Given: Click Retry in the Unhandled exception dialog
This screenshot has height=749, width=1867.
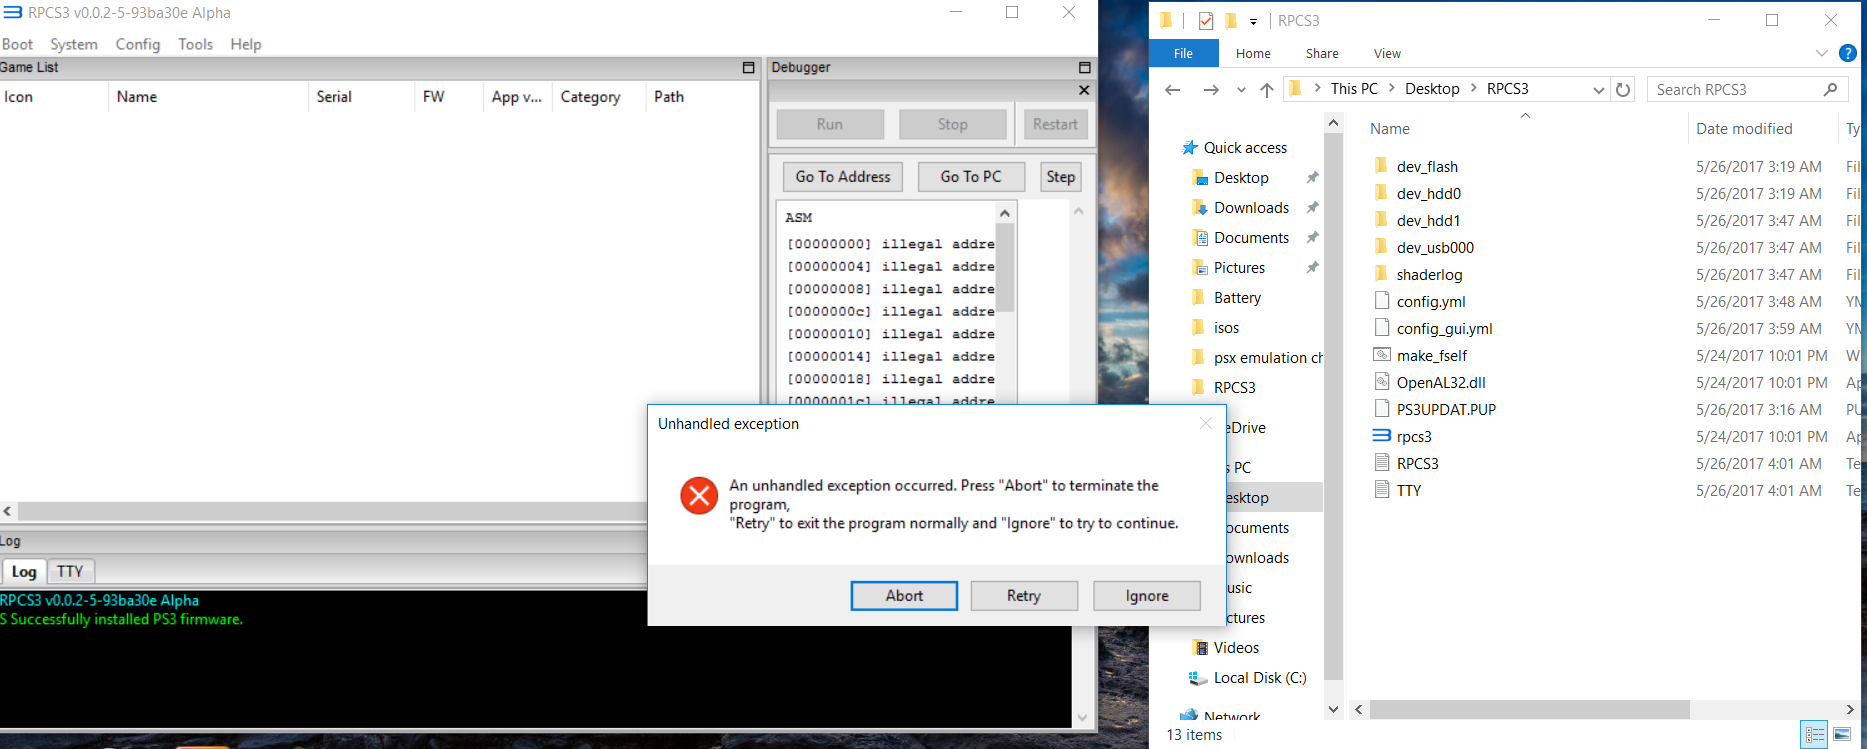Looking at the screenshot, I should point(1024,595).
